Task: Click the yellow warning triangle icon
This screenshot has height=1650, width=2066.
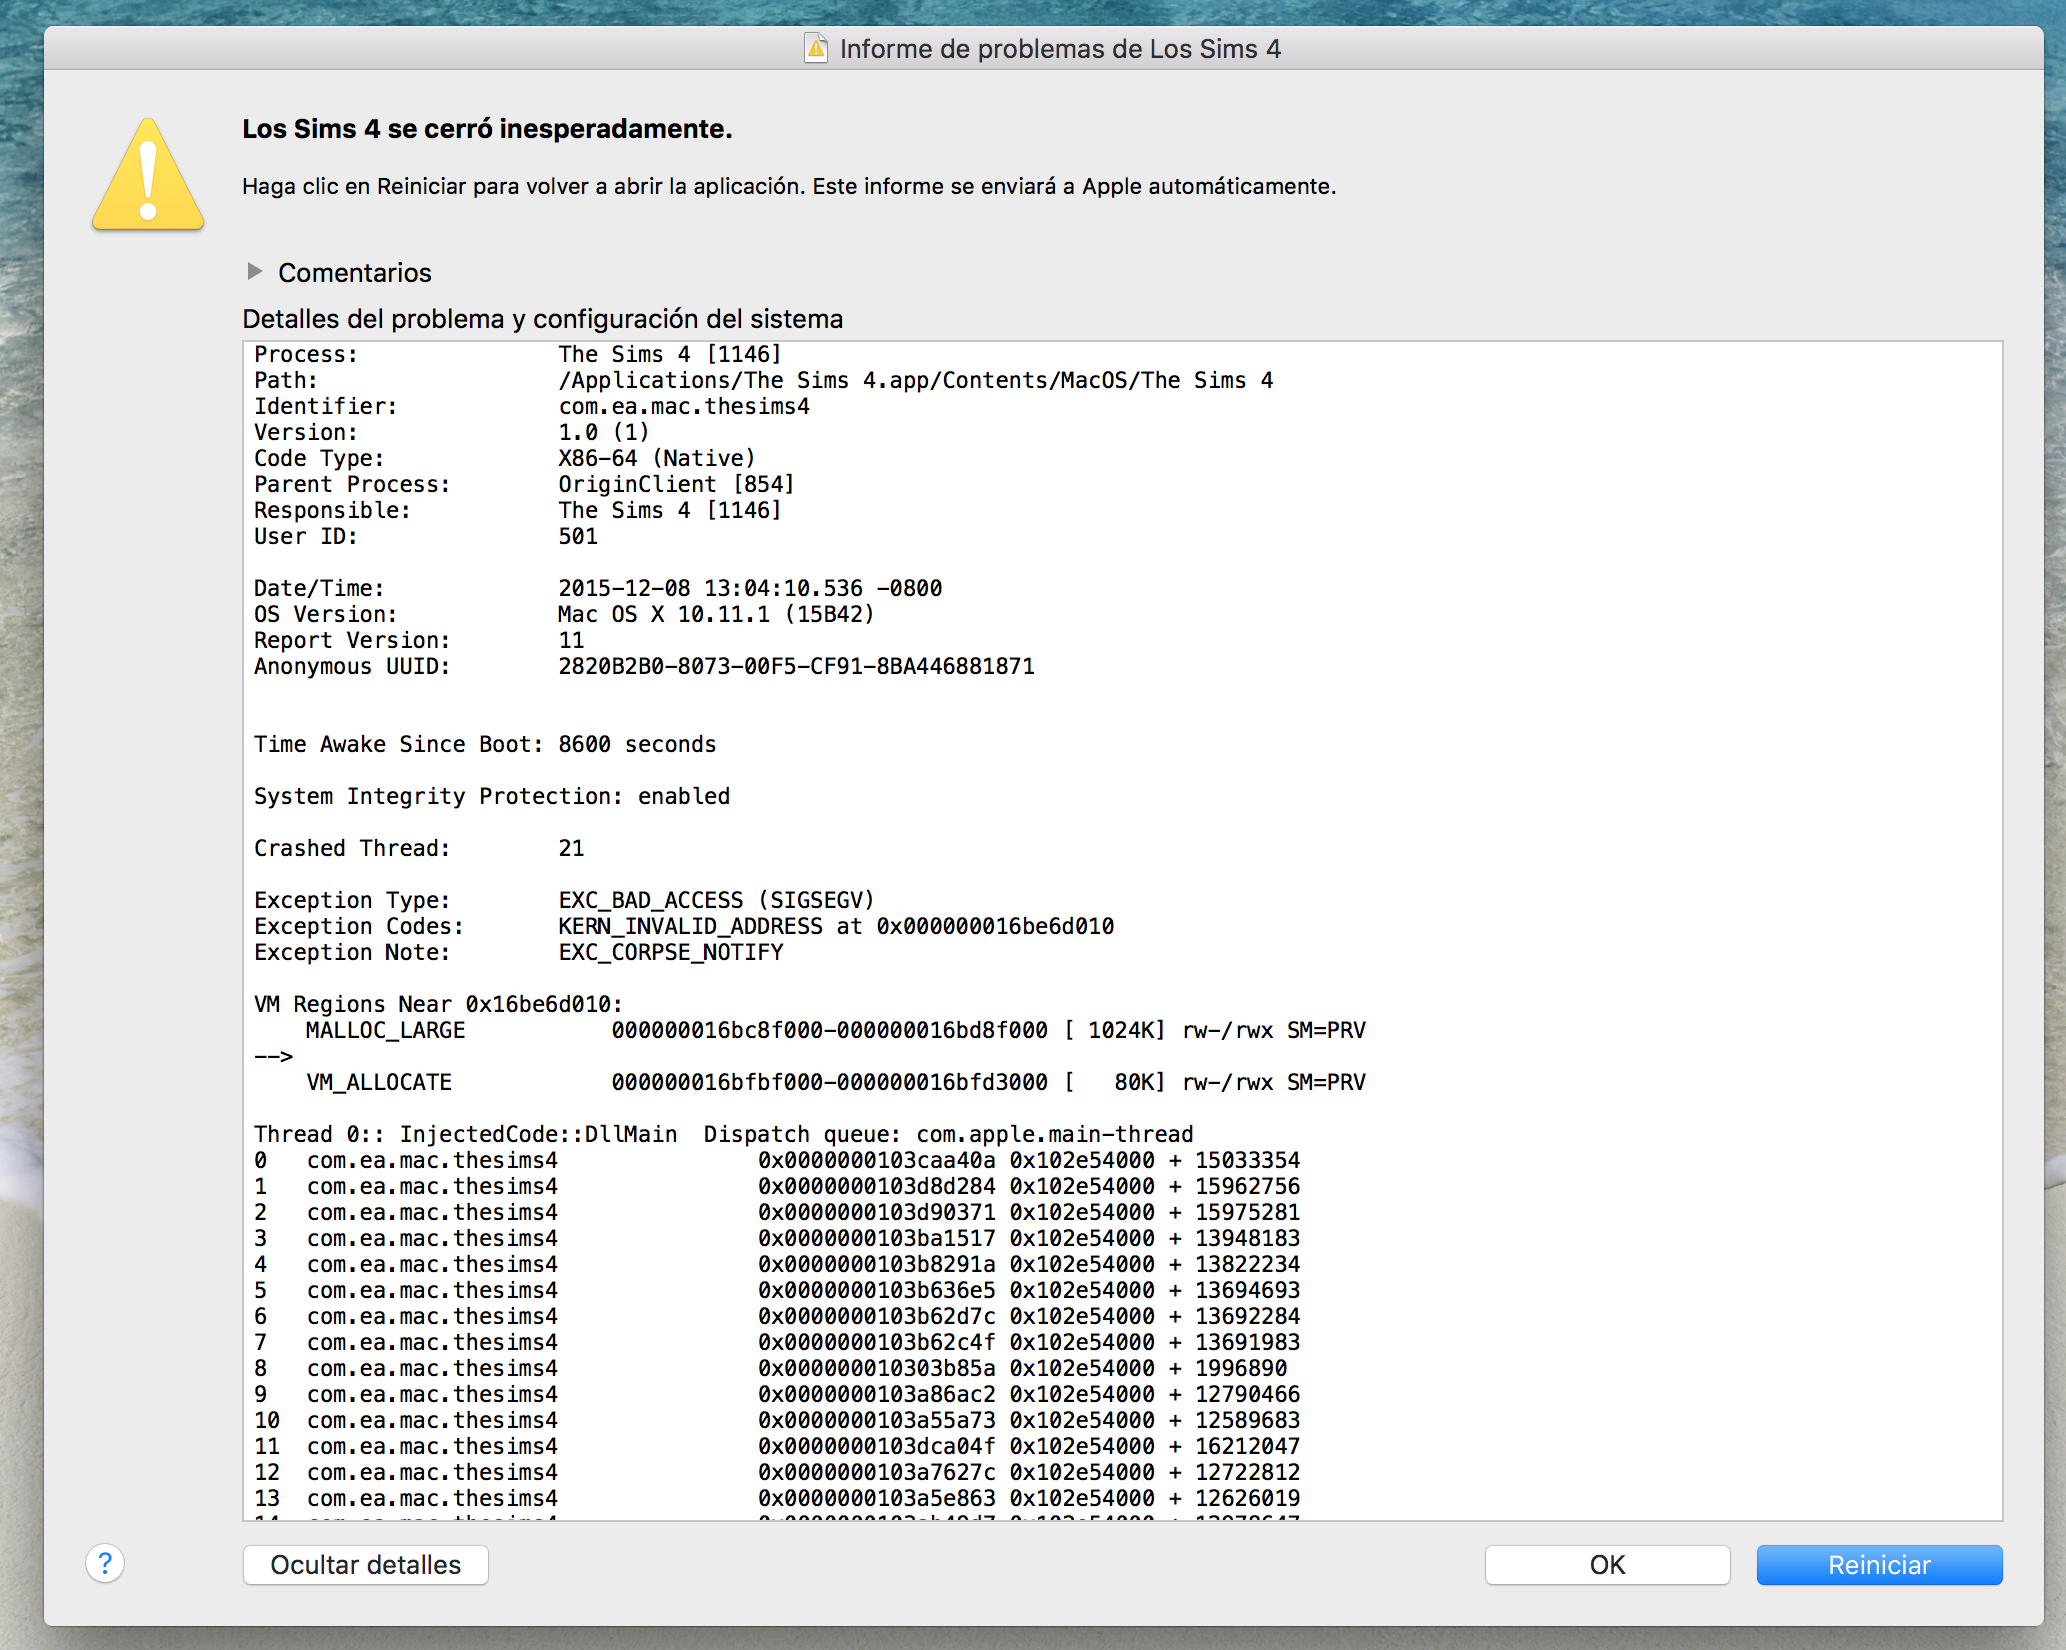Action: (148, 174)
